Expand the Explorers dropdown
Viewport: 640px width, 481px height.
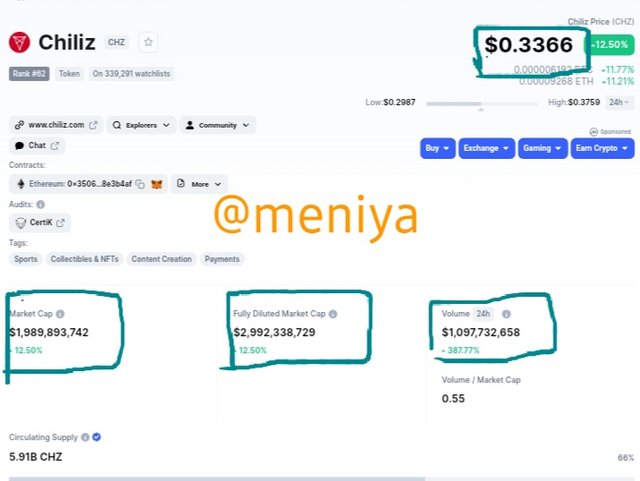(x=141, y=125)
